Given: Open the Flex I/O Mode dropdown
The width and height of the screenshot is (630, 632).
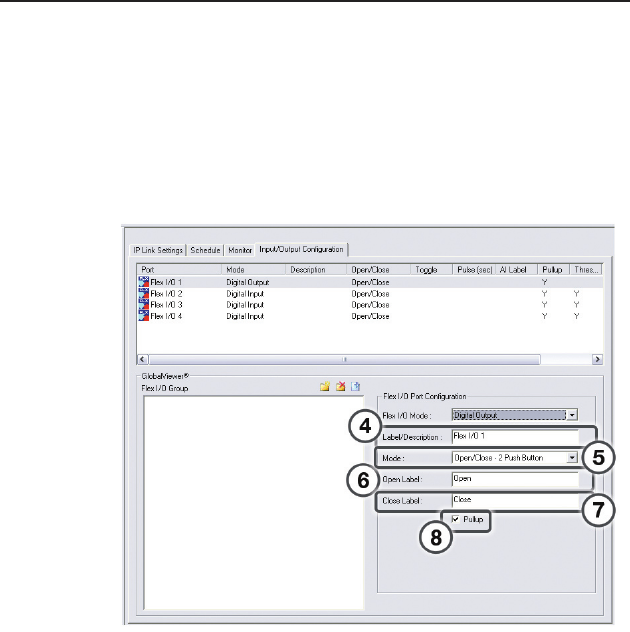Looking at the screenshot, I should [572, 413].
